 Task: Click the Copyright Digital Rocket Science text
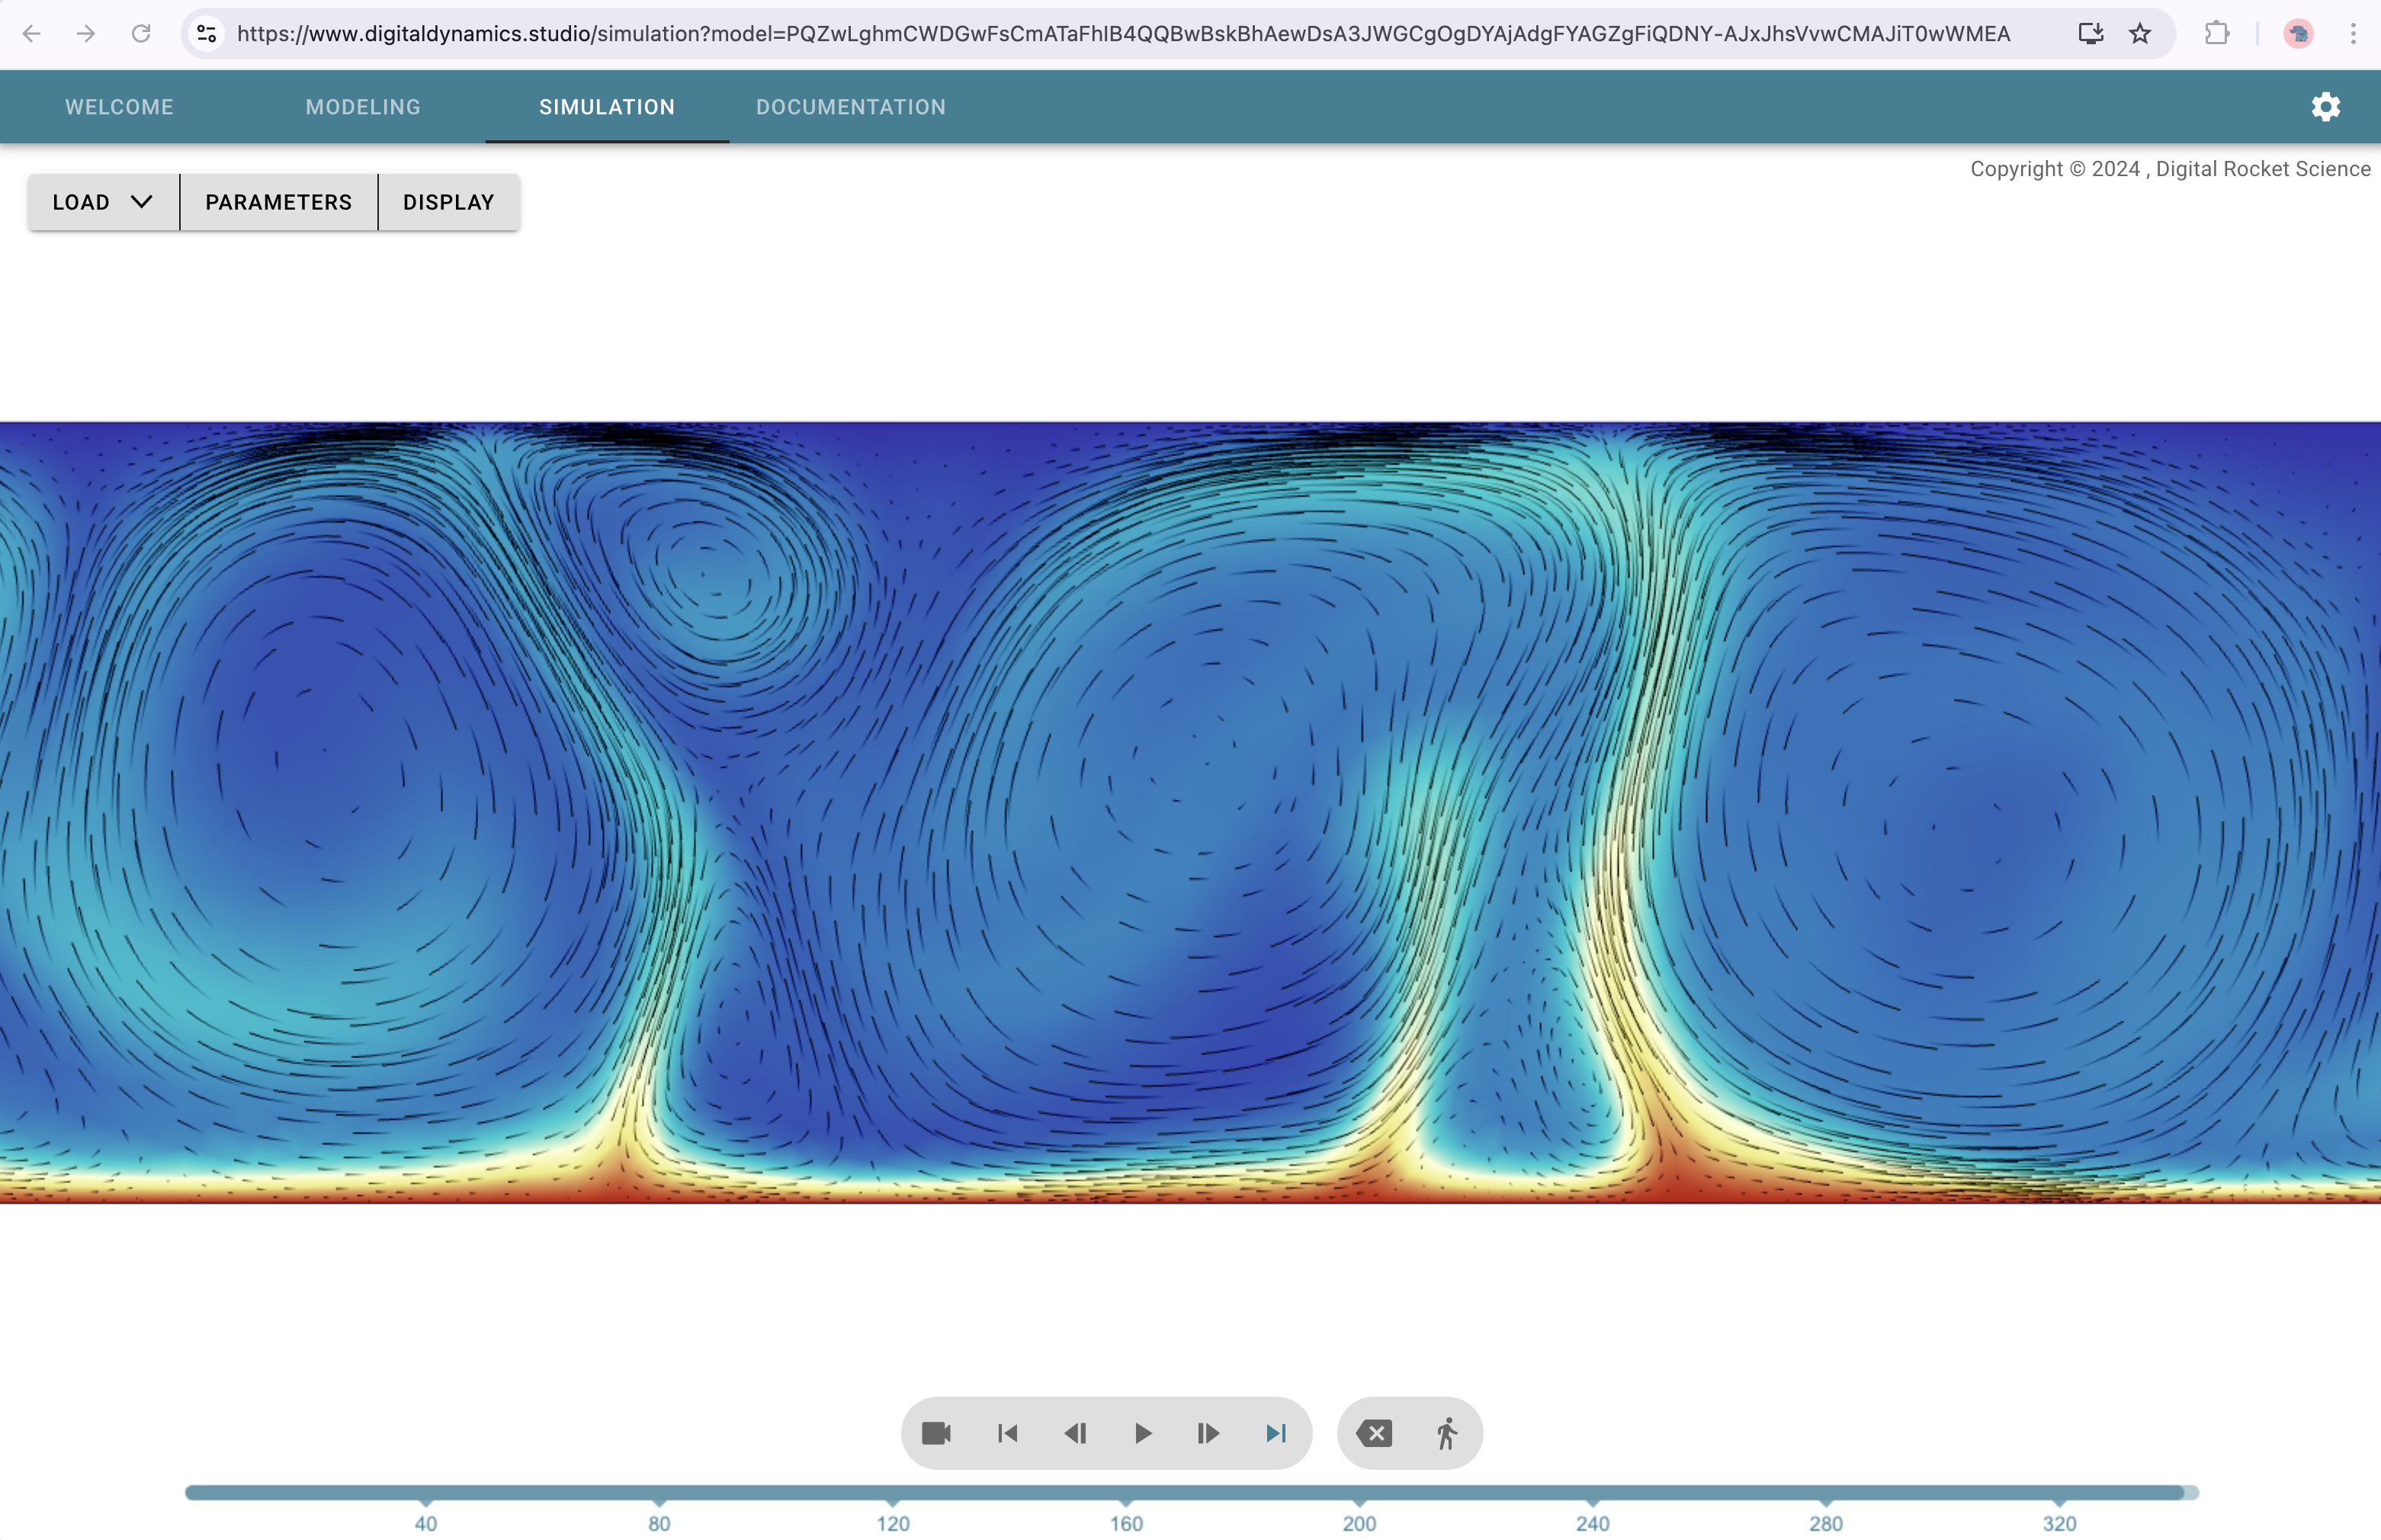2170,169
